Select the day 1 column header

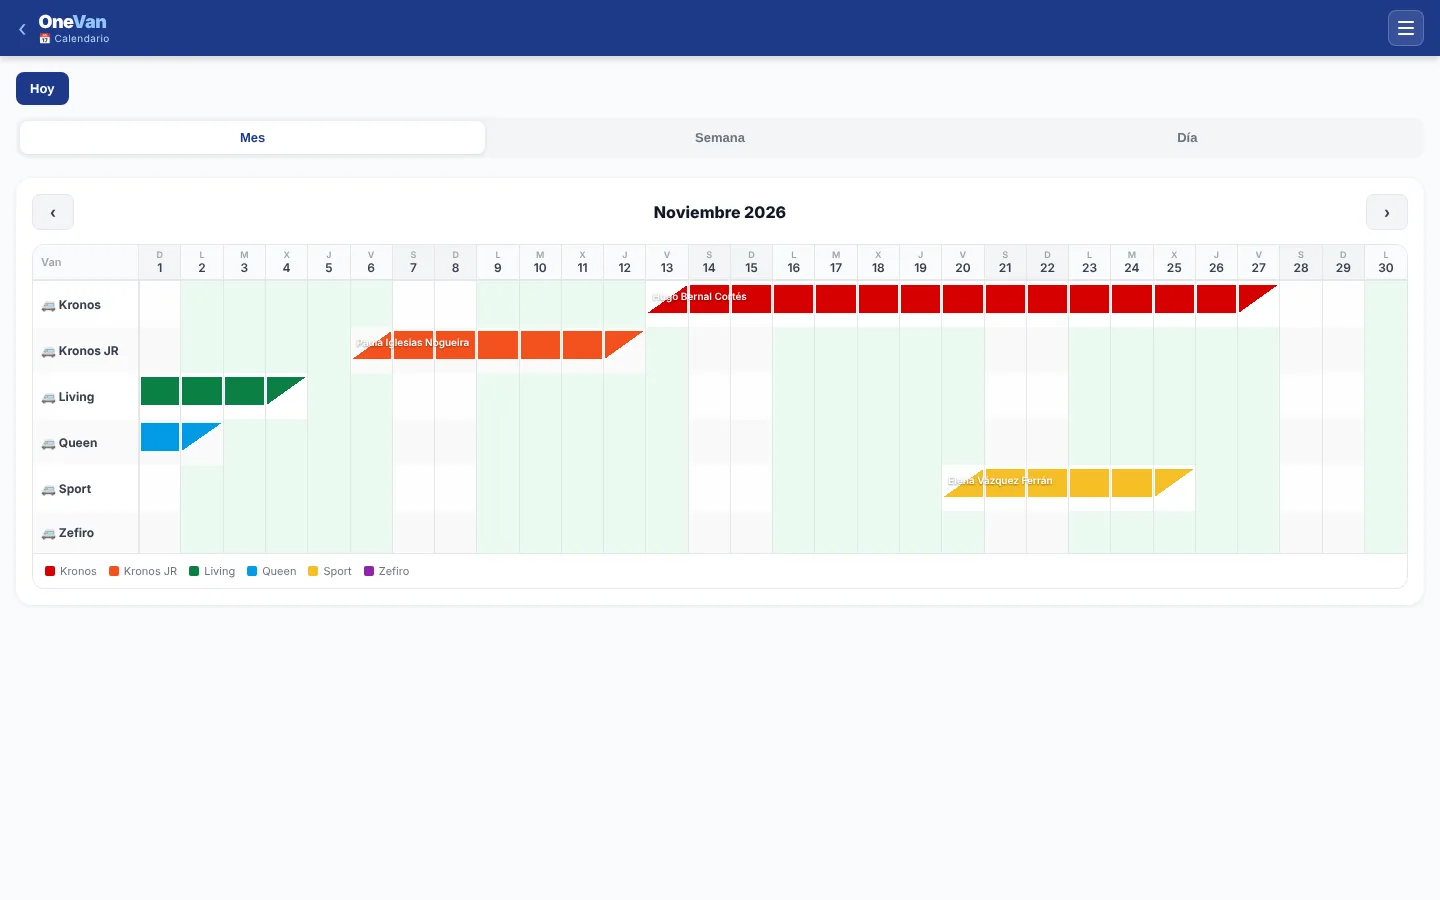coord(160,262)
